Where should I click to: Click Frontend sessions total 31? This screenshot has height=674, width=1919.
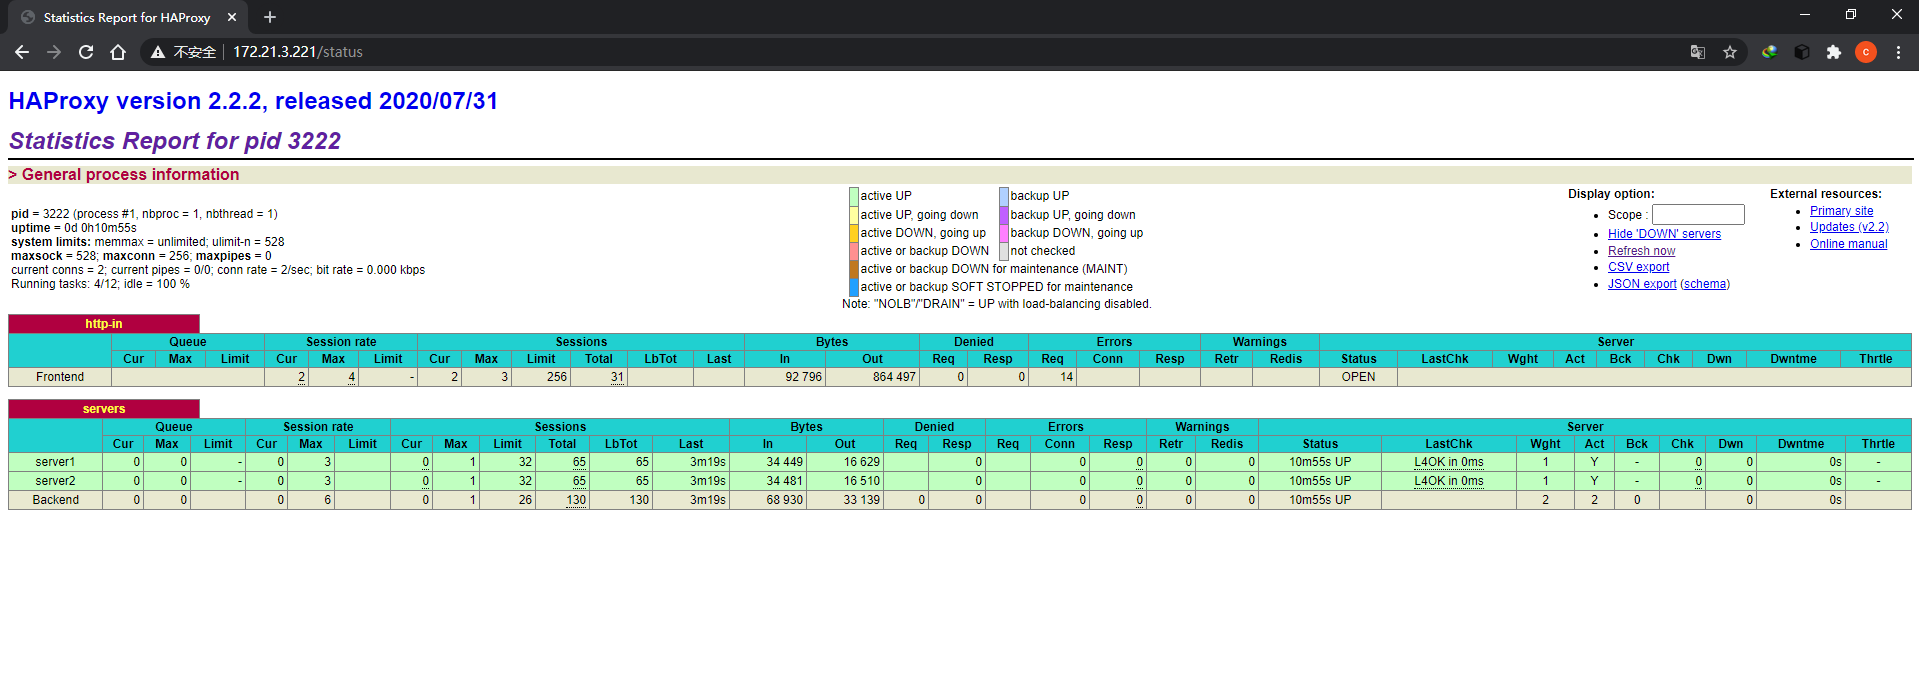[x=617, y=377]
